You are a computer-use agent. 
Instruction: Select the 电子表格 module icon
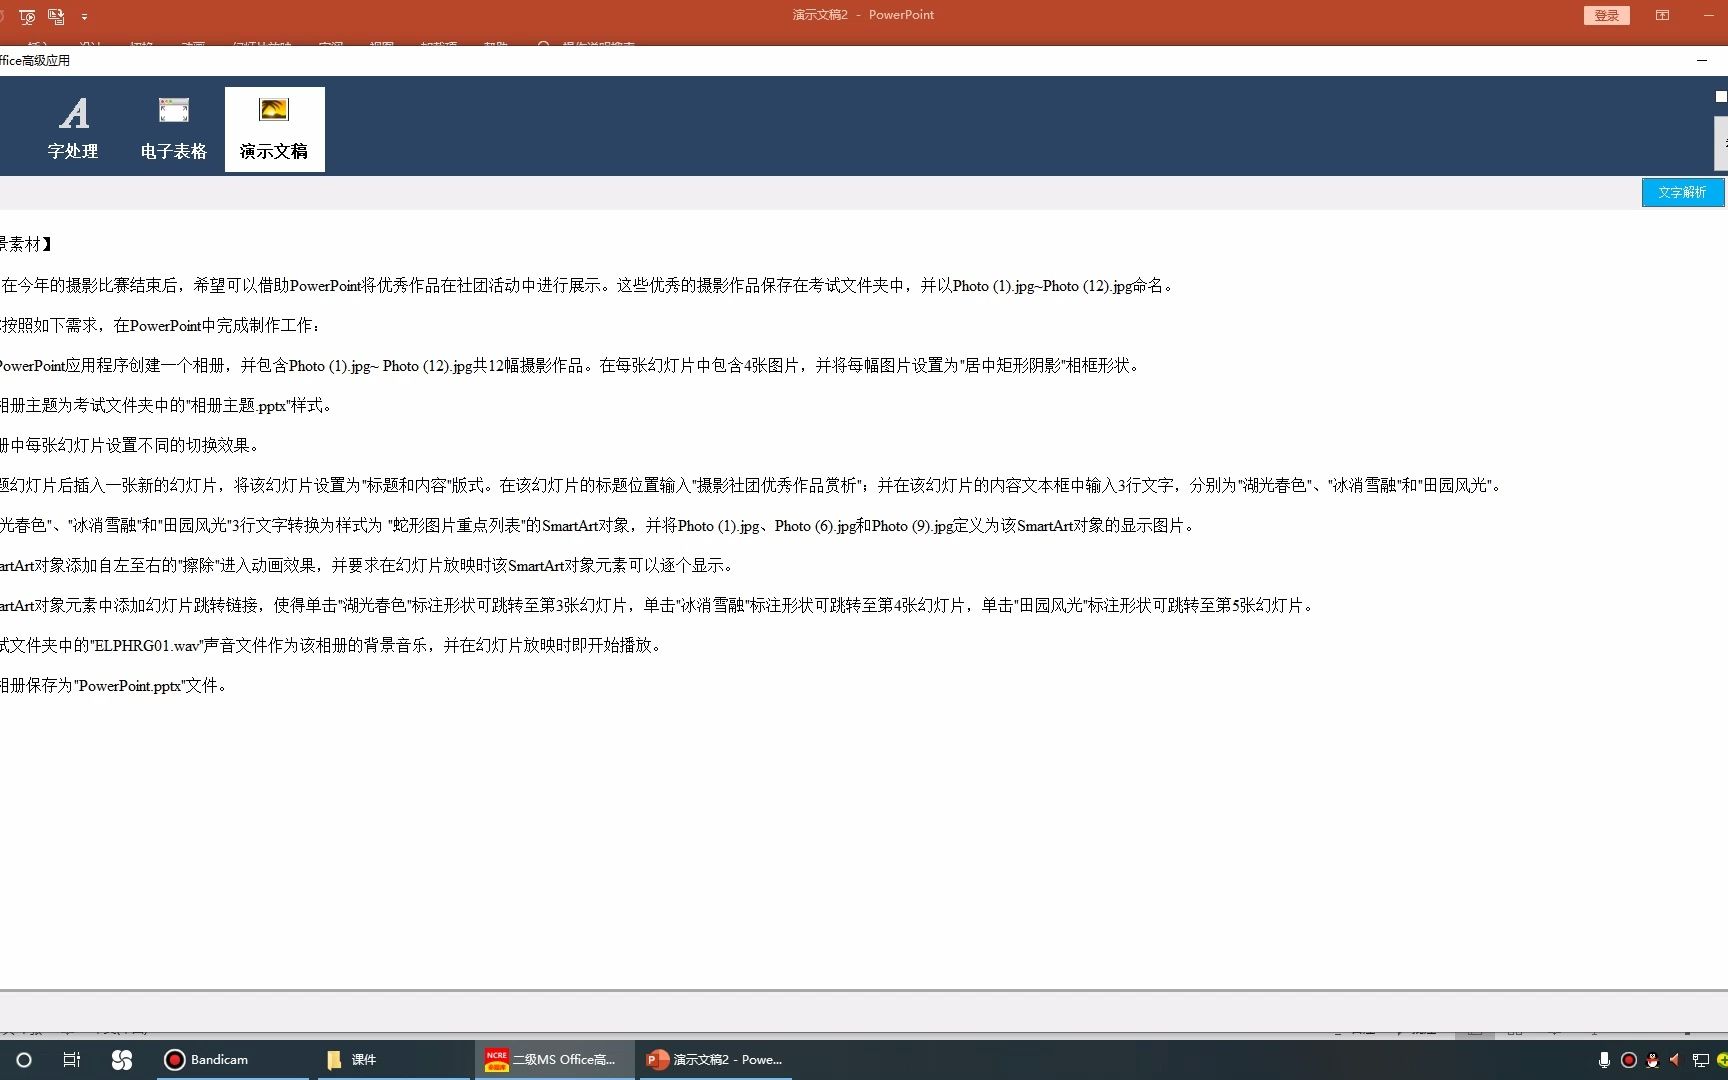tap(173, 128)
